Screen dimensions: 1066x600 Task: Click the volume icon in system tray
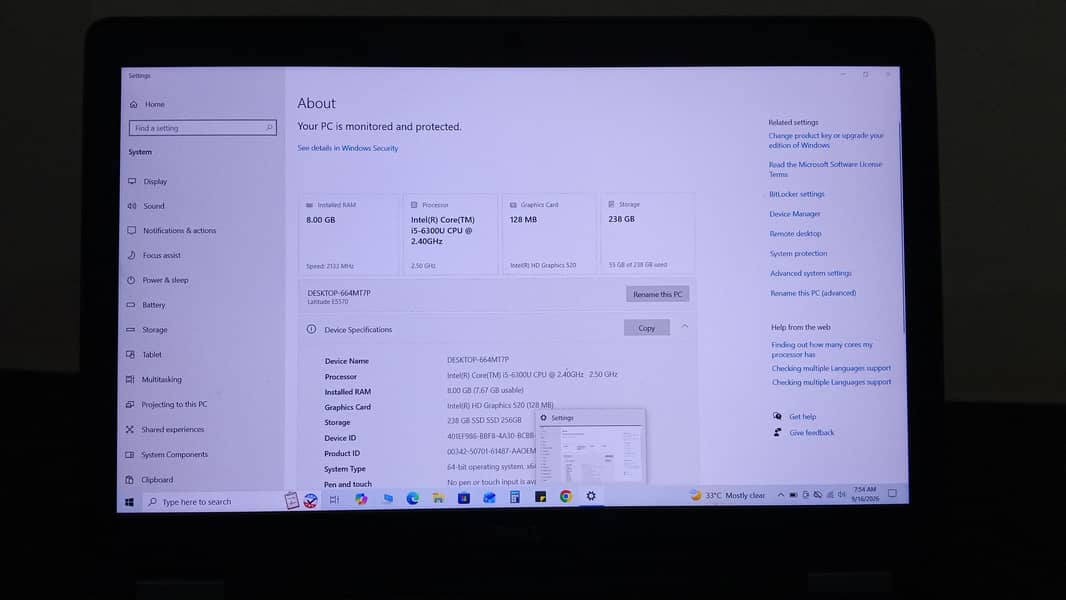click(842, 495)
